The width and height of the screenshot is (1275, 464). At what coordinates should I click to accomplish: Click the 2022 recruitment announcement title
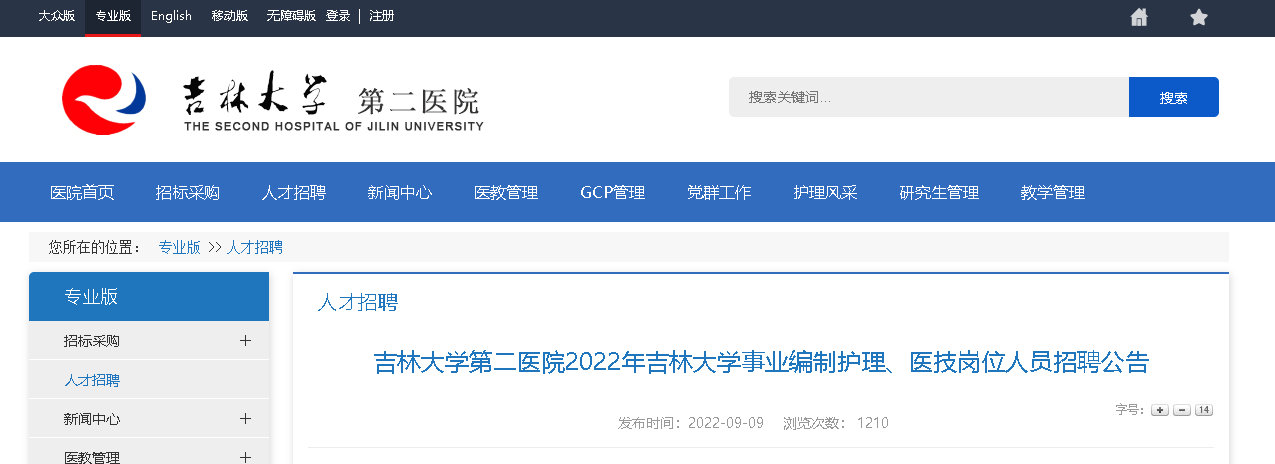[761, 362]
